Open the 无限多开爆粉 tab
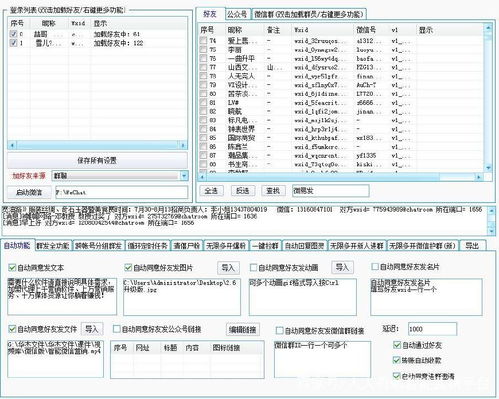The height and width of the screenshot is (399, 499). tap(226, 246)
